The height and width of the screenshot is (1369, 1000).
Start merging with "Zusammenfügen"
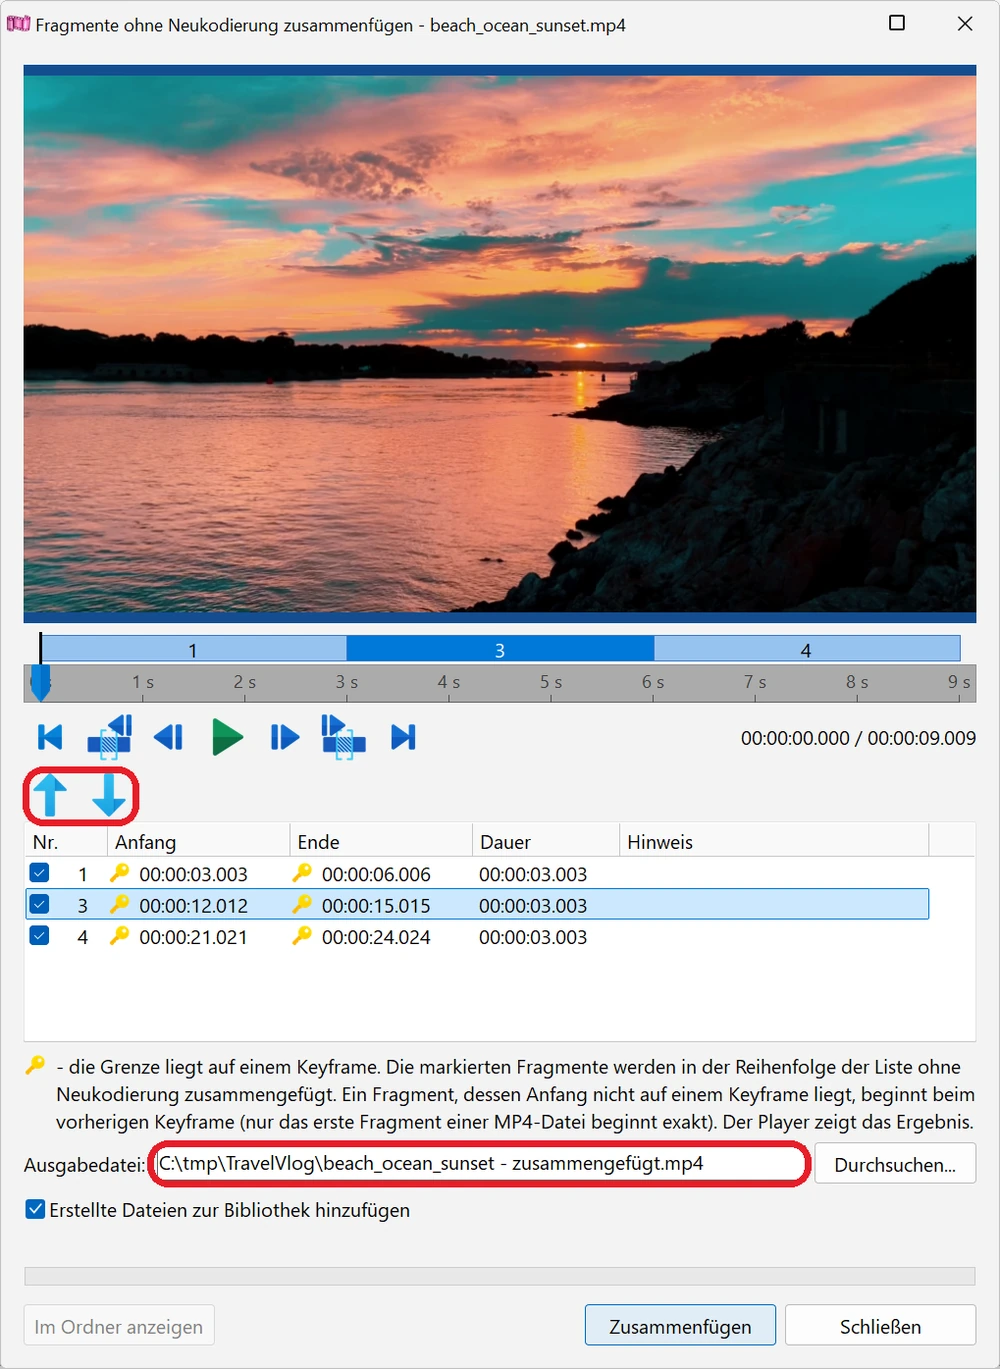point(680,1326)
